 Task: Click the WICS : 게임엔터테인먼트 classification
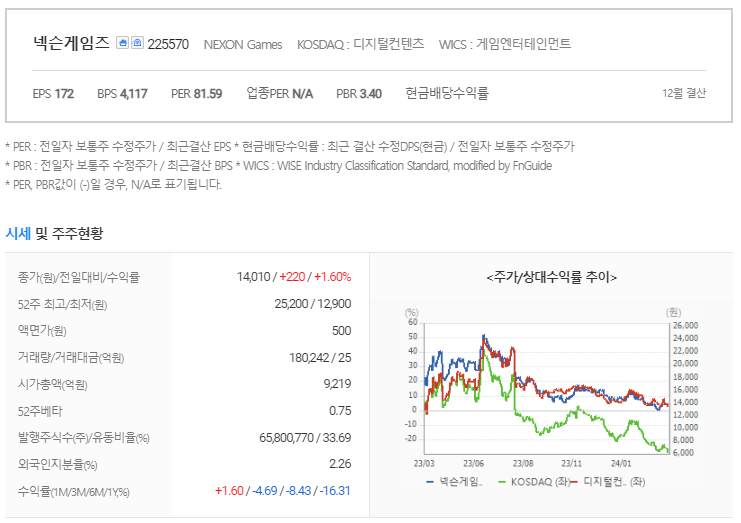505,44
